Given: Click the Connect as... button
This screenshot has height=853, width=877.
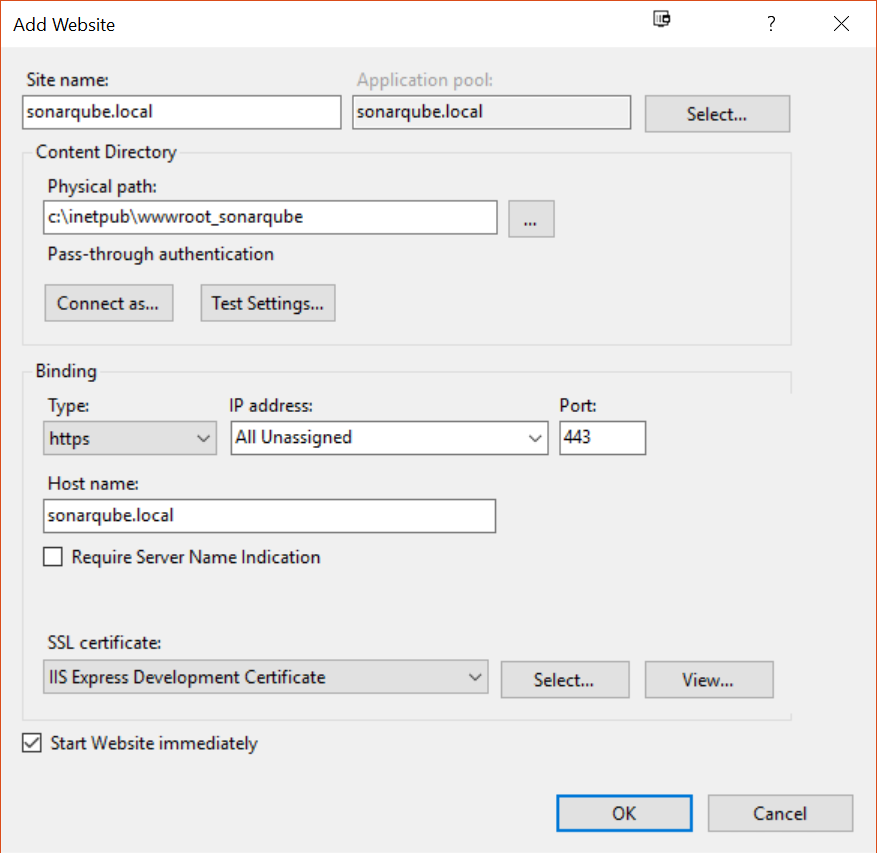Looking at the screenshot, I should pyautogui.click(x=109, y=303).
